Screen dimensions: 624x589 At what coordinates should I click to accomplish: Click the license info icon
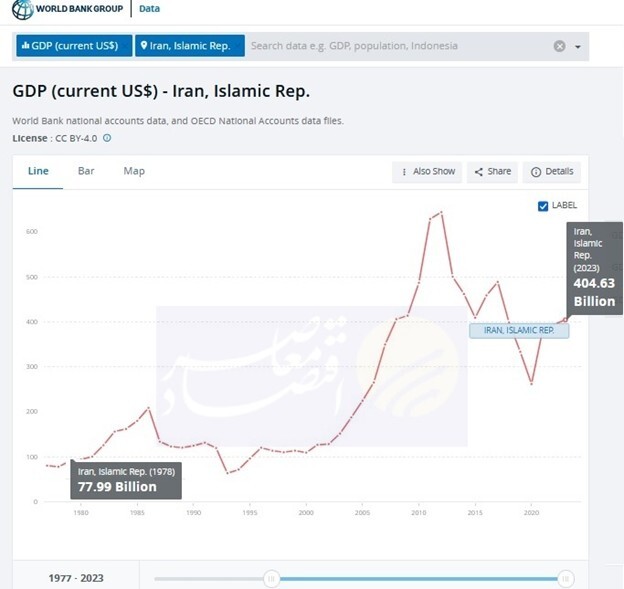pos(107,138)
